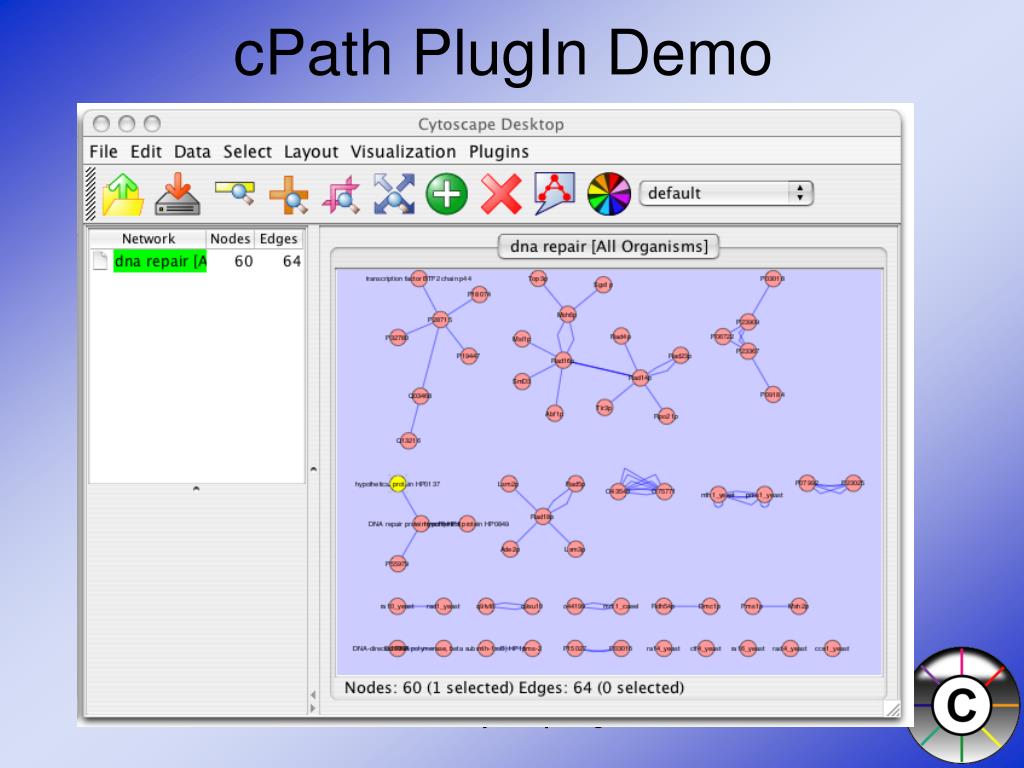Select the dna repair [All Organisms] tab
Viewport: 1024px width, 768px height.
pyautogui.click(x=609, y=247)
